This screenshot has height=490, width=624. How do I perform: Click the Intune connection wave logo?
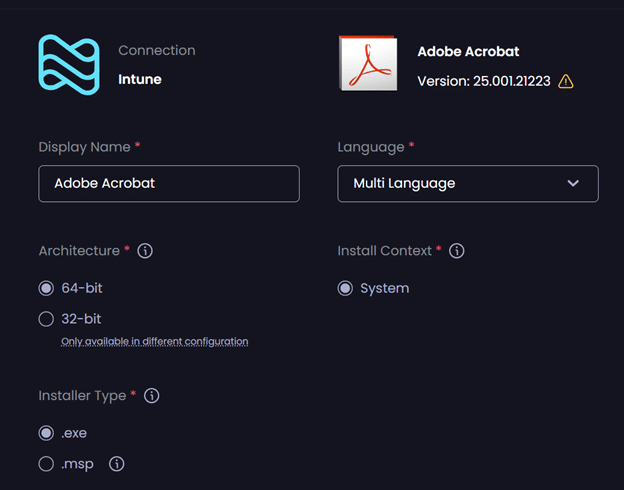(69, 65)
